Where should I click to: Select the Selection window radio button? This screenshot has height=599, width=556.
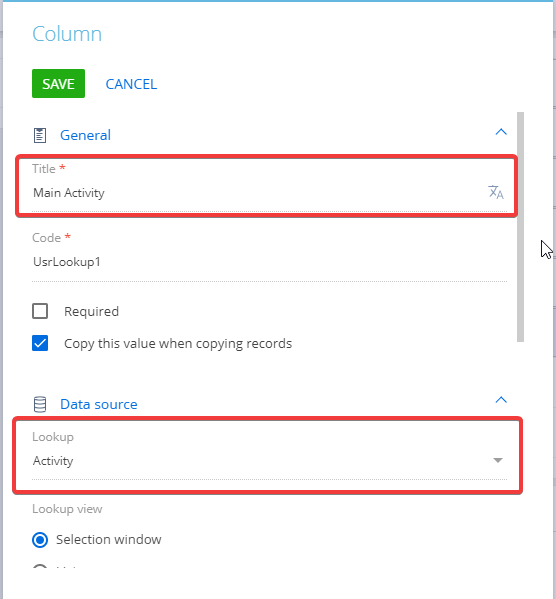(40, 540)
